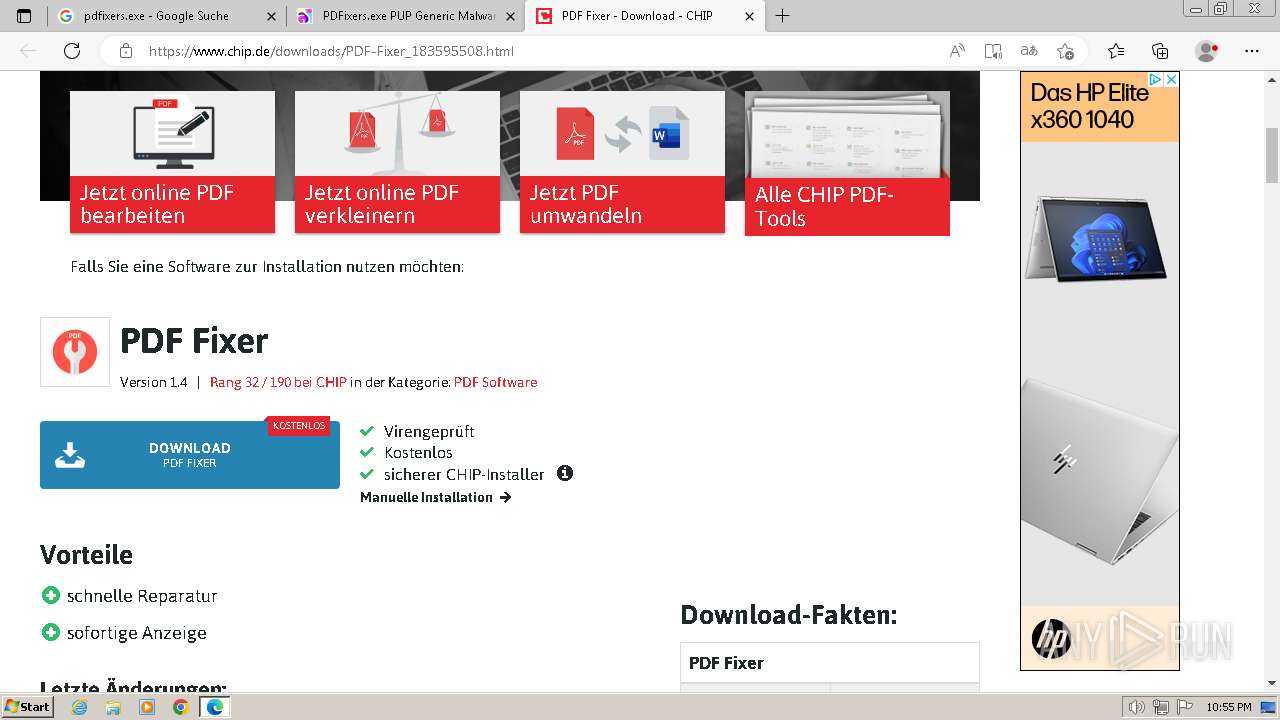1280x720 pixels.
Task: Open the Windows Start menu
Action: pyautogui.click(x=27, y=706)
